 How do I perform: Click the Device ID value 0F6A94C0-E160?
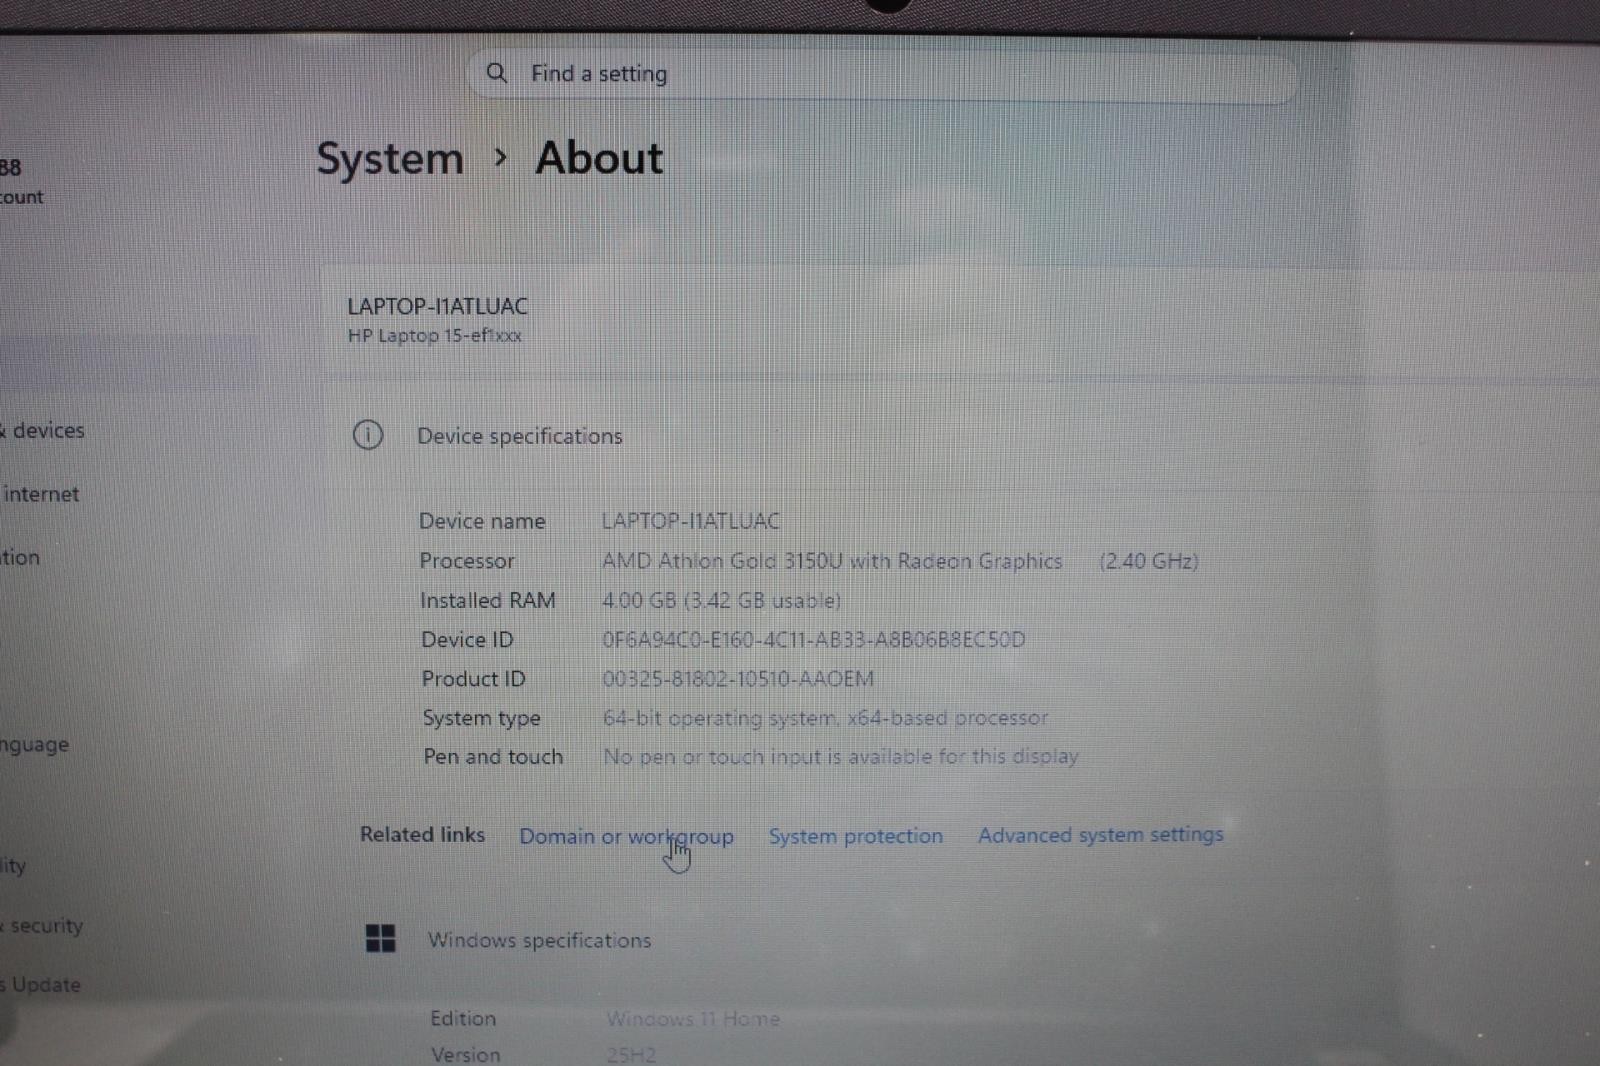coord(813,640)
